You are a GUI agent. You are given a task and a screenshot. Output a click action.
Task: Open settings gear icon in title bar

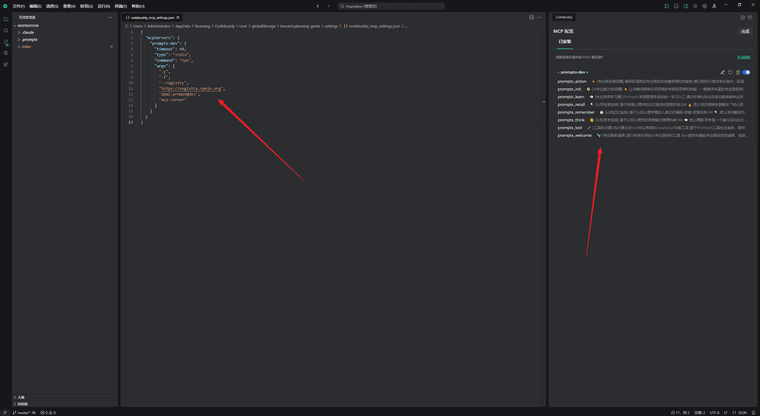click(695, 6)
